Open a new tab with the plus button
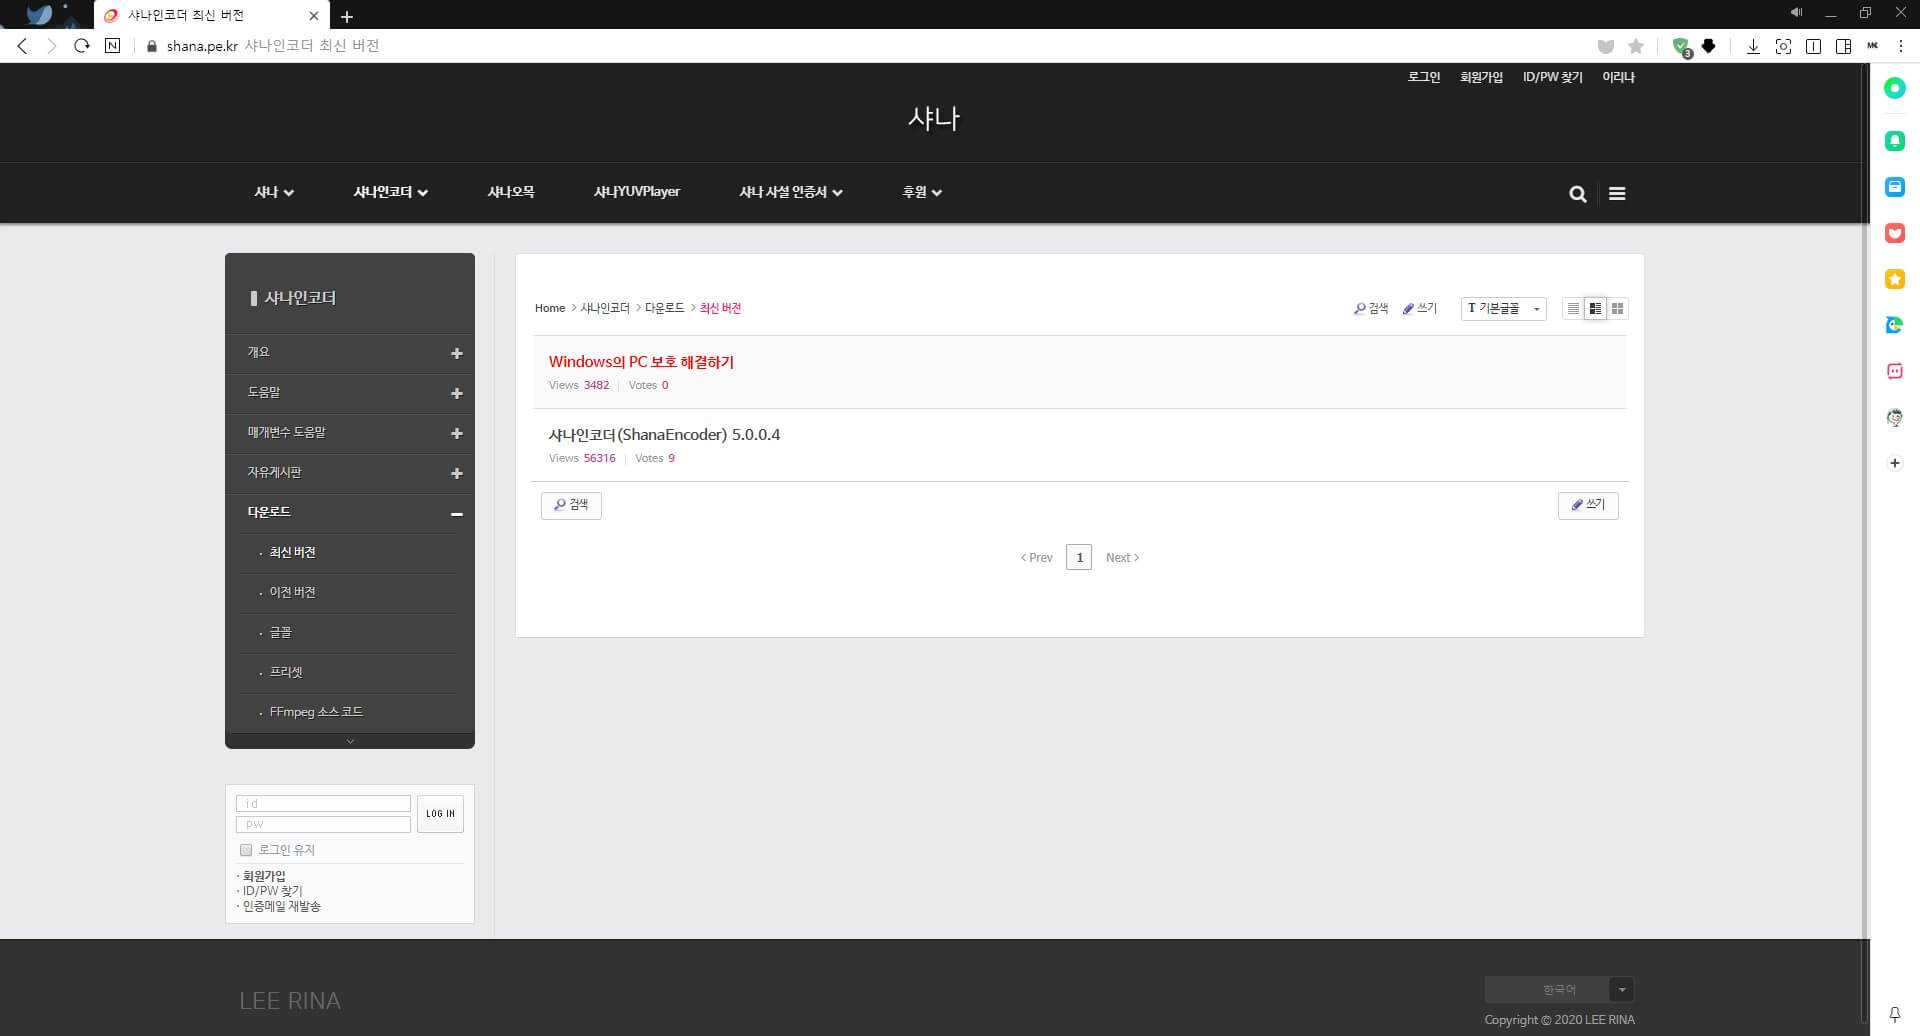This screenshot has height=1036, width=1920. point(347,16)
